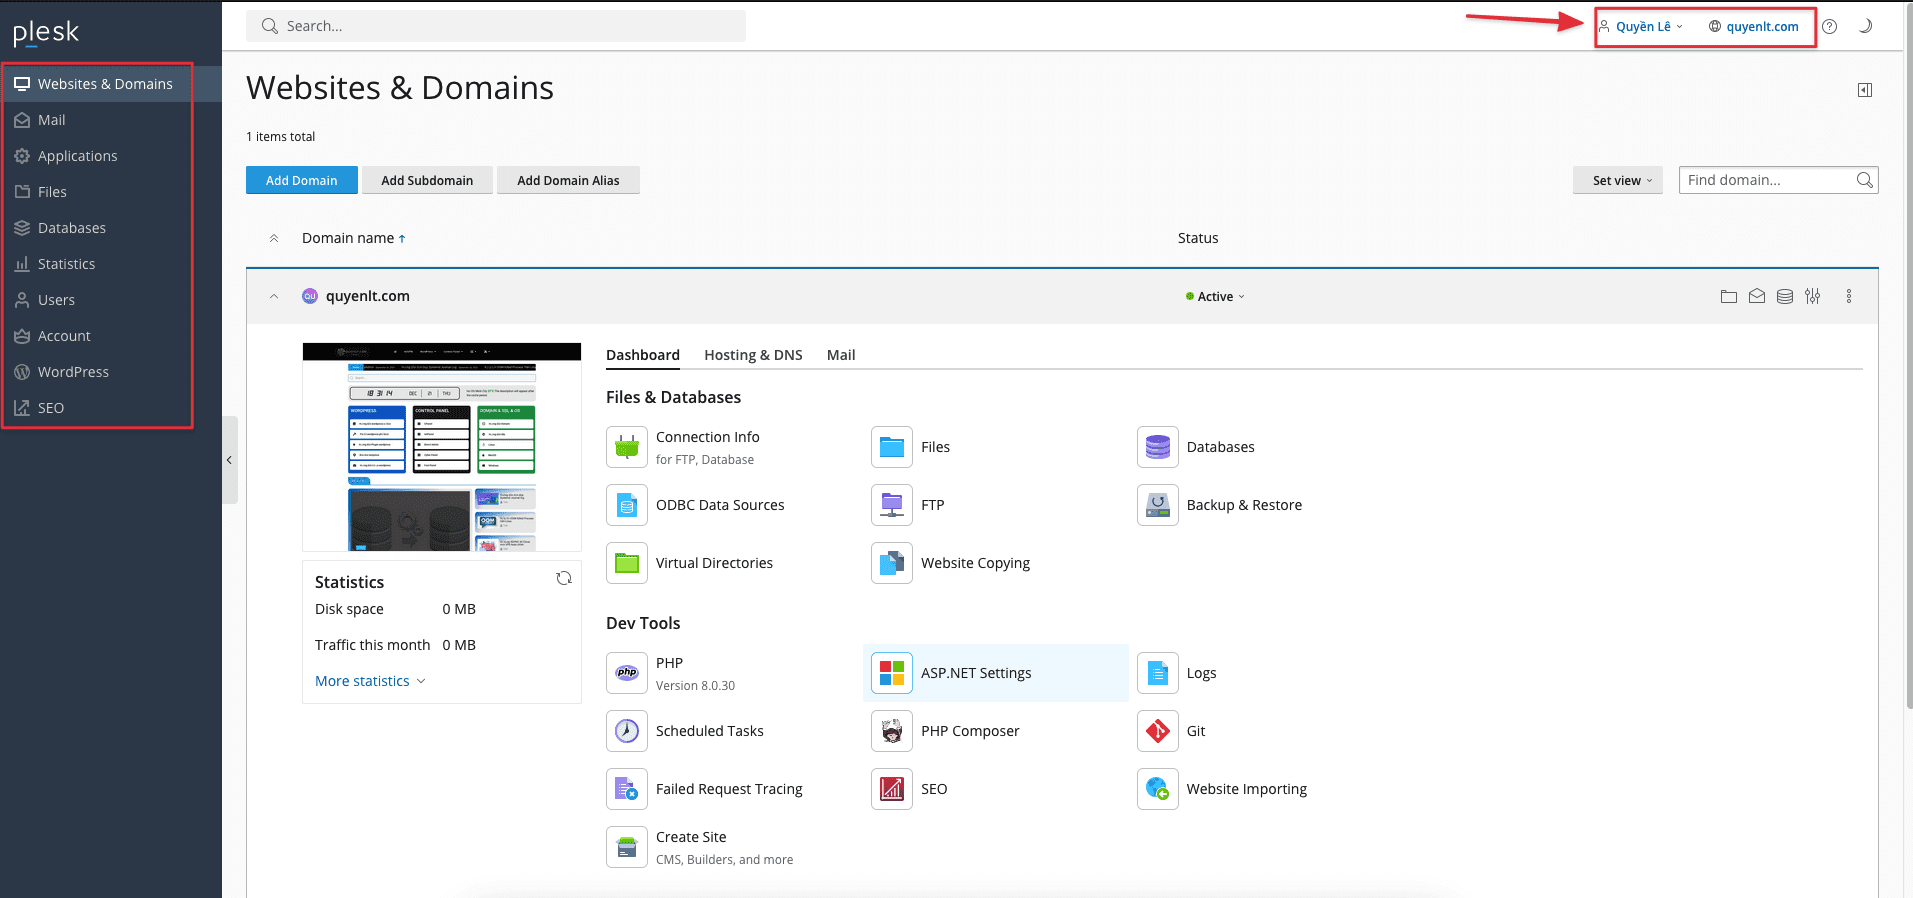Expand the Set view dropdown

[x=1617, y=180]
